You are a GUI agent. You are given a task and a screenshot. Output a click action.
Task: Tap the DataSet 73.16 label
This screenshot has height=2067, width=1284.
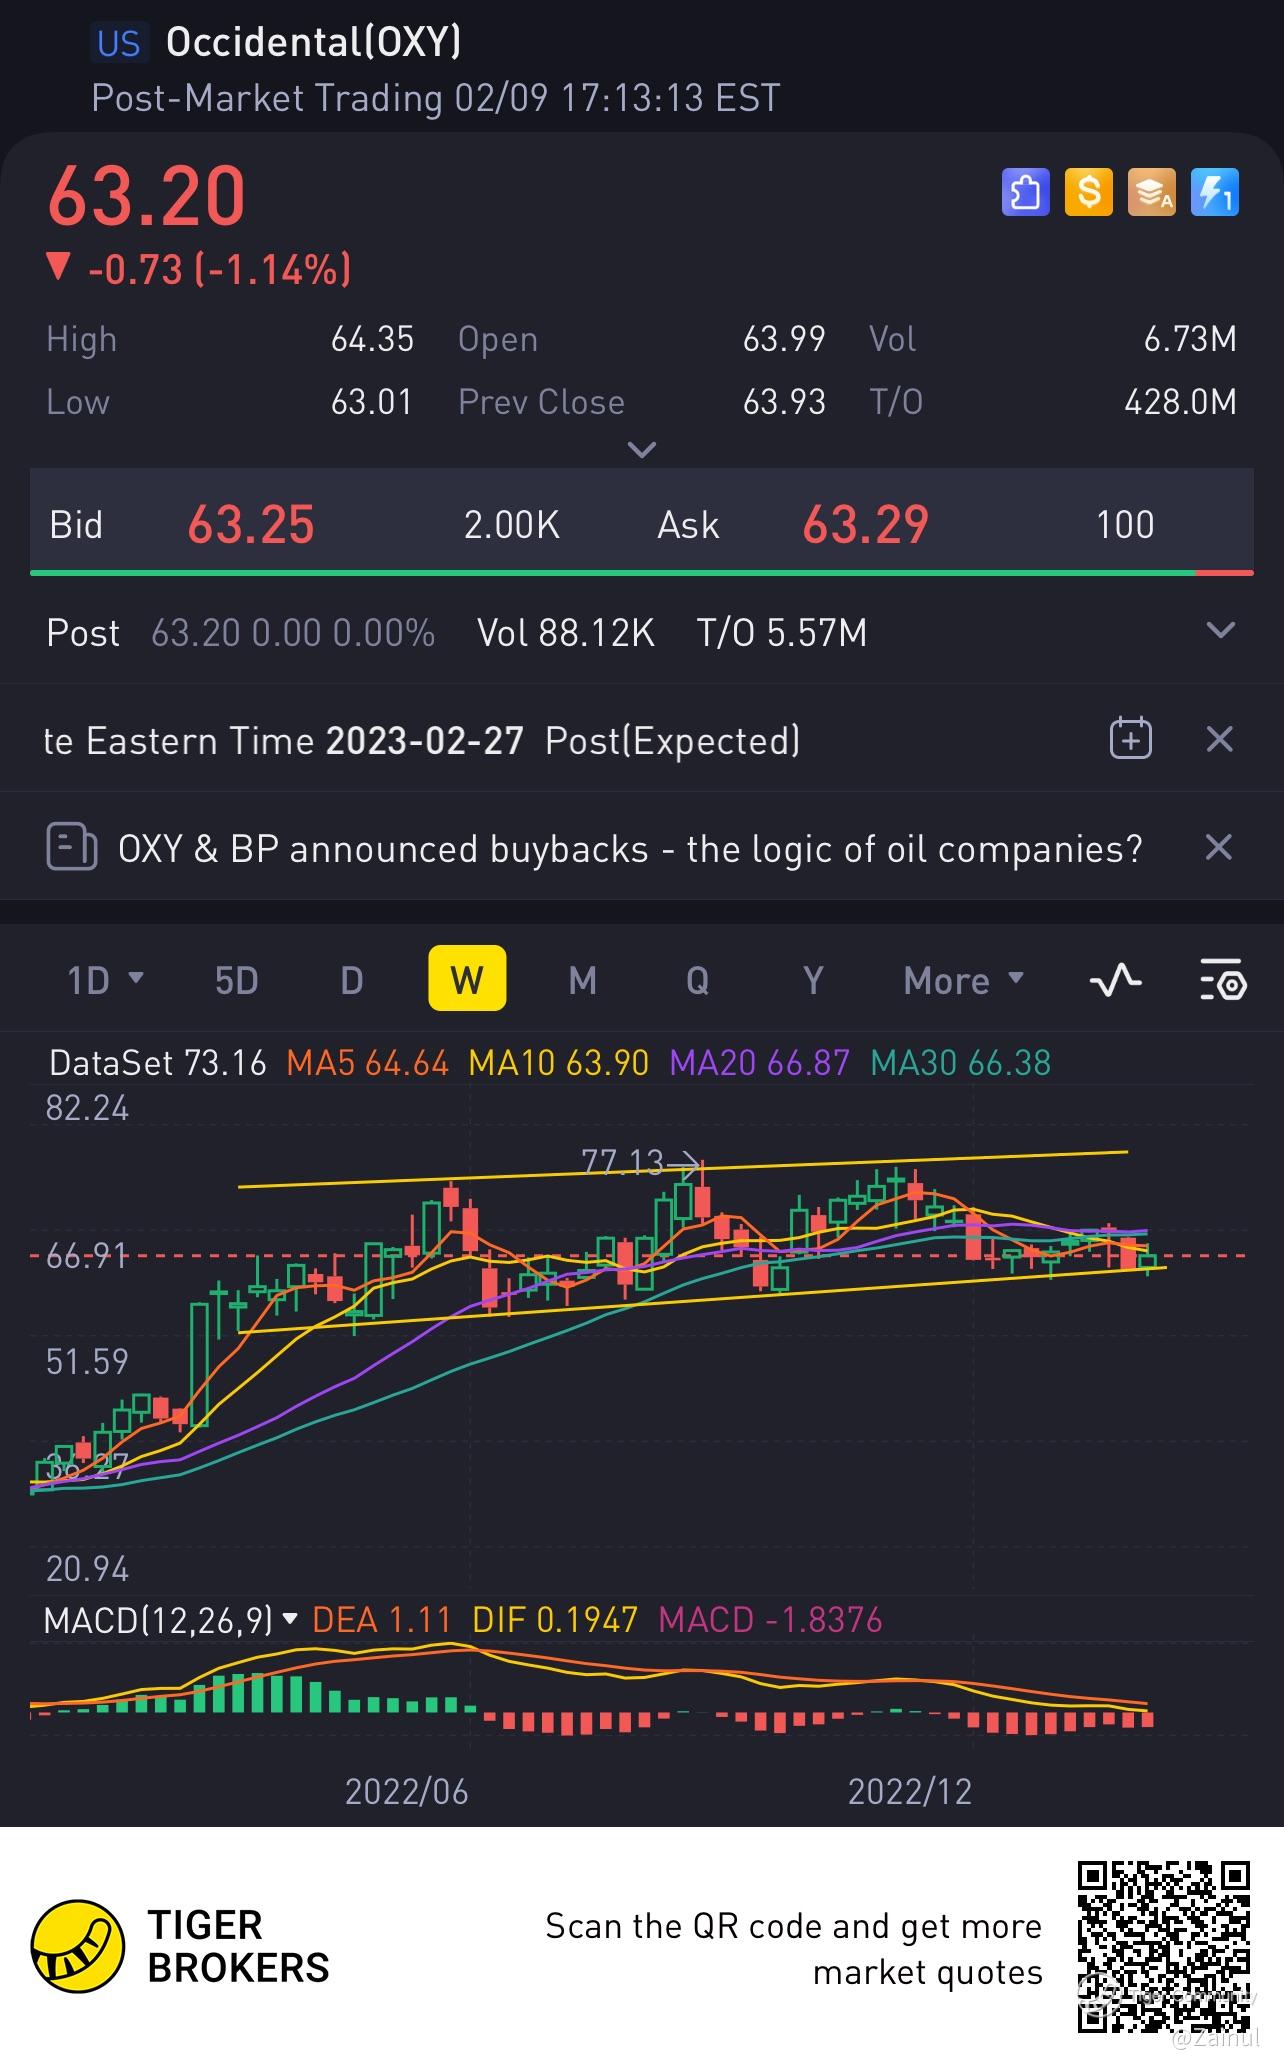coord(158,1062)
